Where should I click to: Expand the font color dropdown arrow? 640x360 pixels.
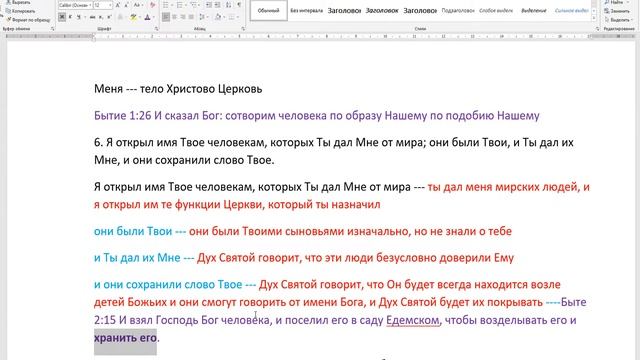[153, 17]
